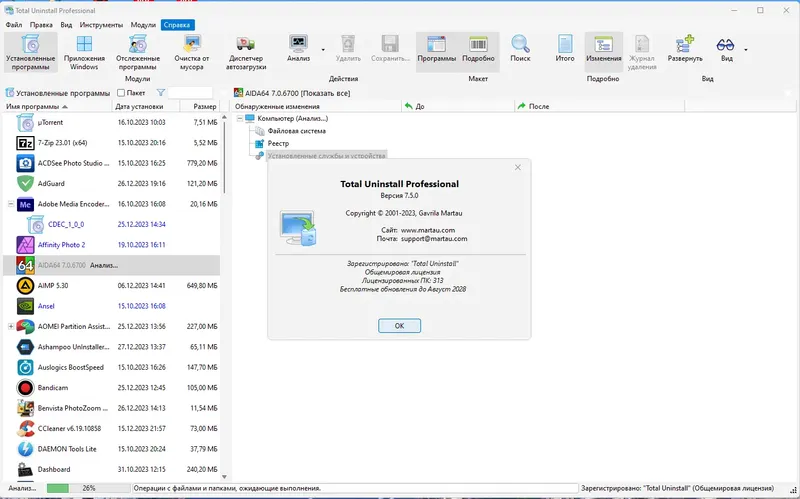800x499 pixels.
Task: Toggle the Подробно layout button
Action: pos(478,49)
